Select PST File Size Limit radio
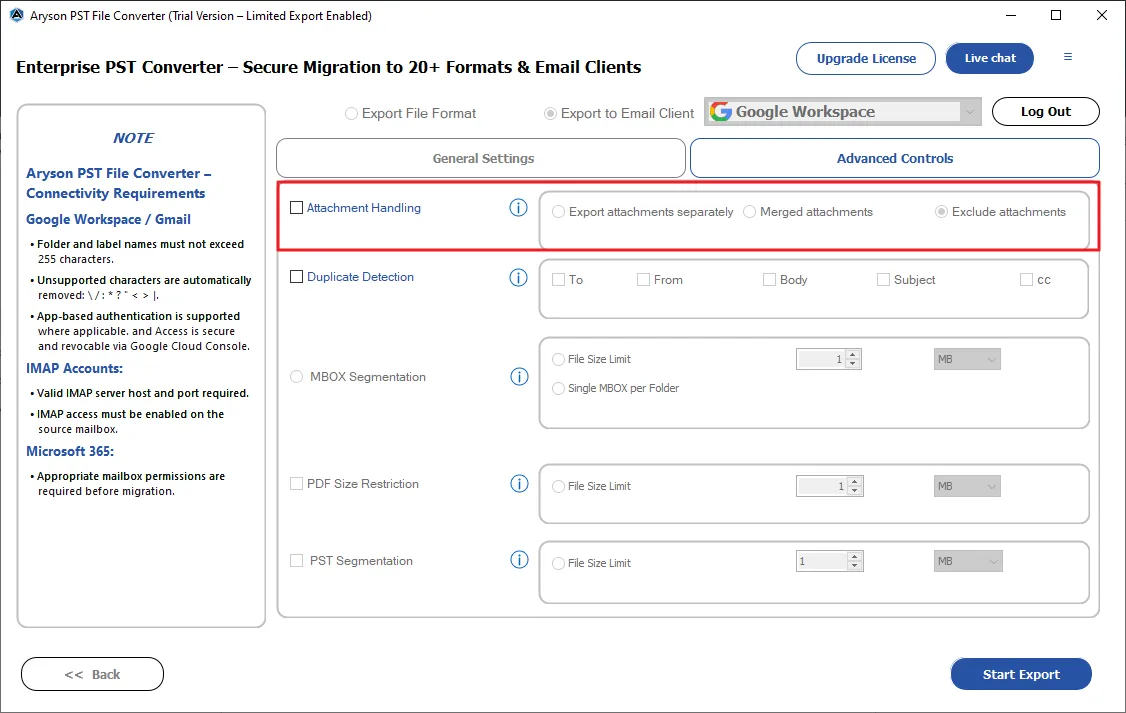The width and height of the screenshot is (1126, 713). coord(558,563)
